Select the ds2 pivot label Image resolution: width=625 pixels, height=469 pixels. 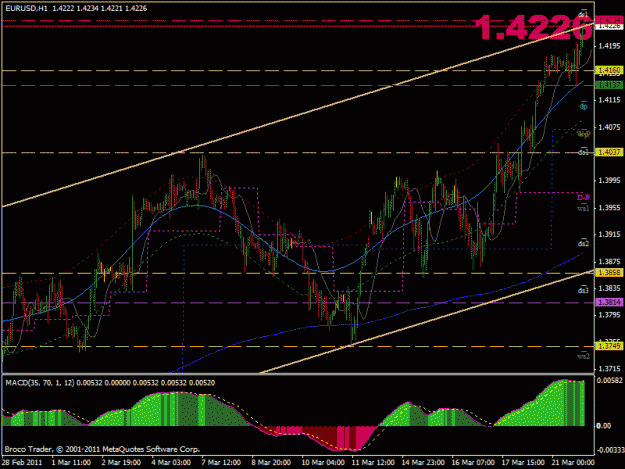click(583, 243)
